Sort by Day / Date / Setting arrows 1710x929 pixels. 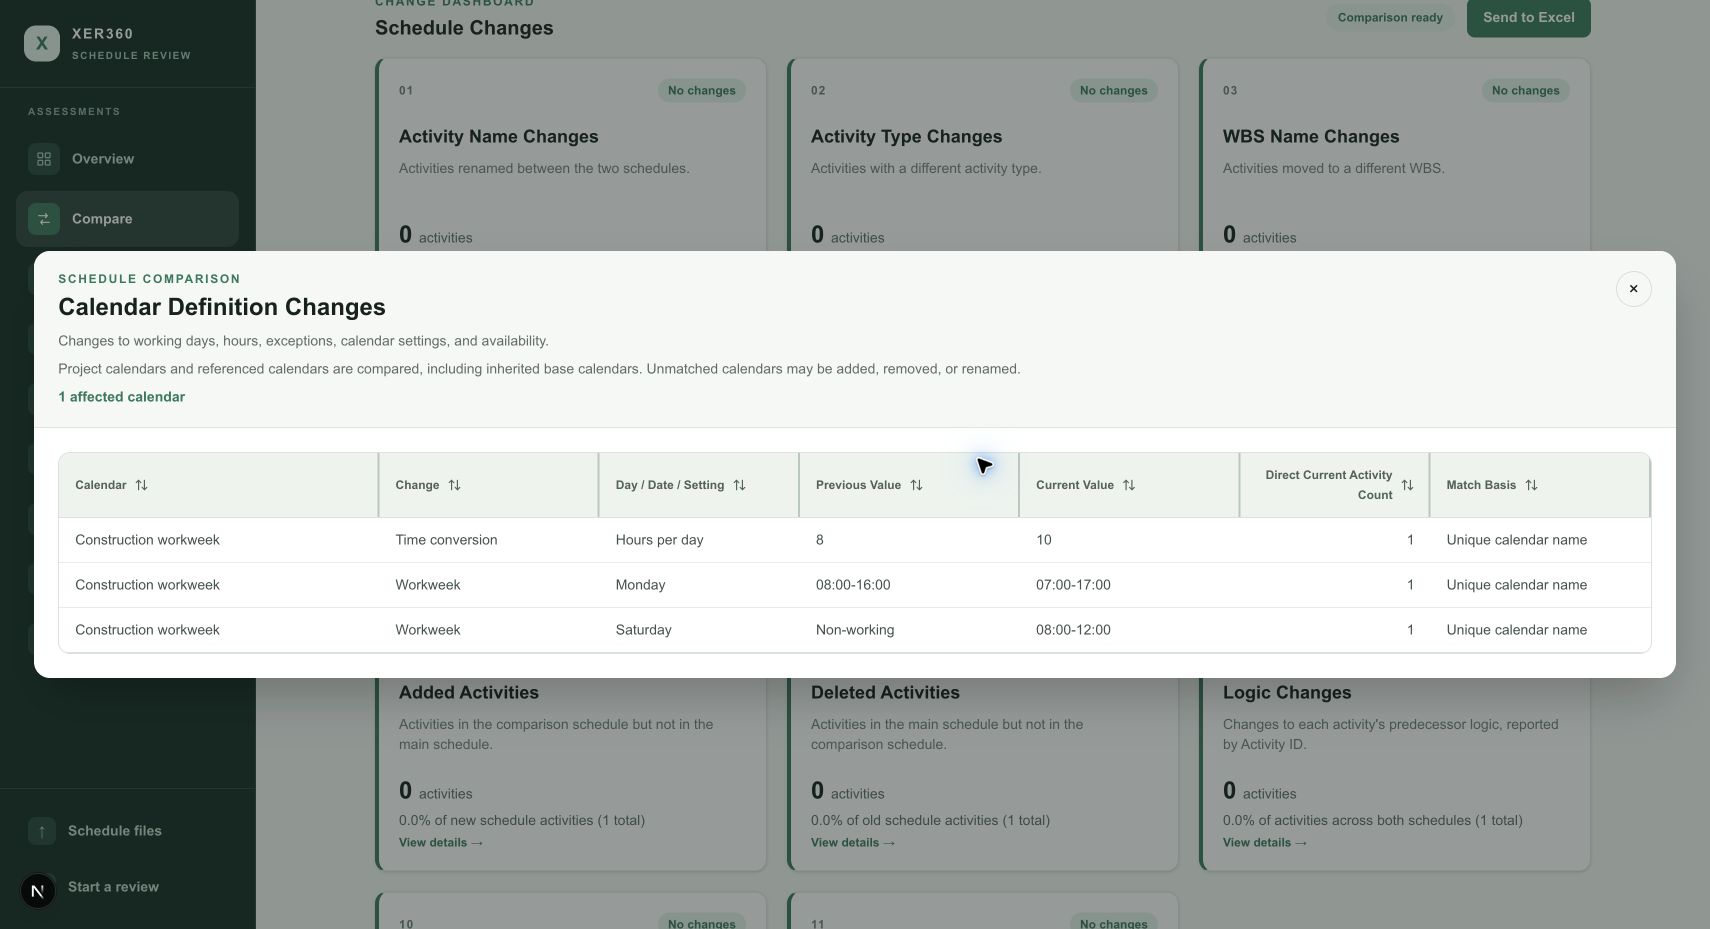click(739, 485)
